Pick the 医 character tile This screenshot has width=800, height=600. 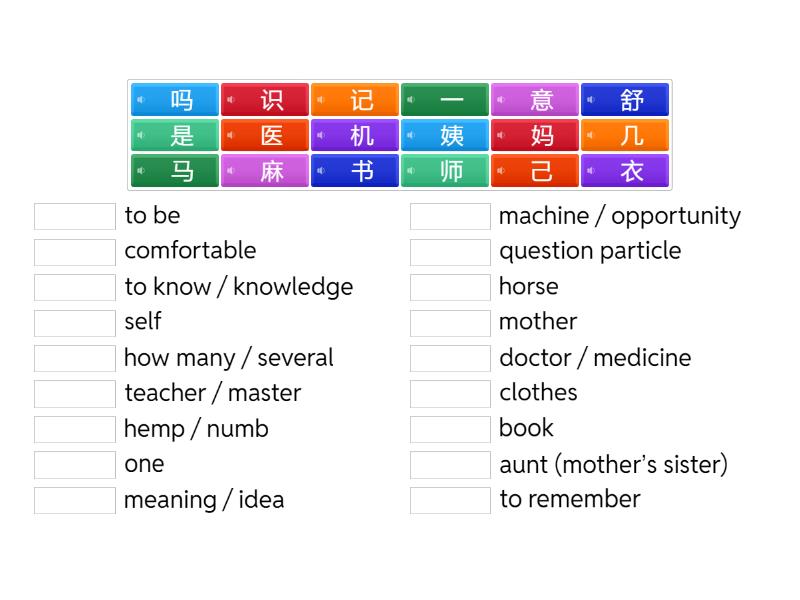(x=271, y=135)
